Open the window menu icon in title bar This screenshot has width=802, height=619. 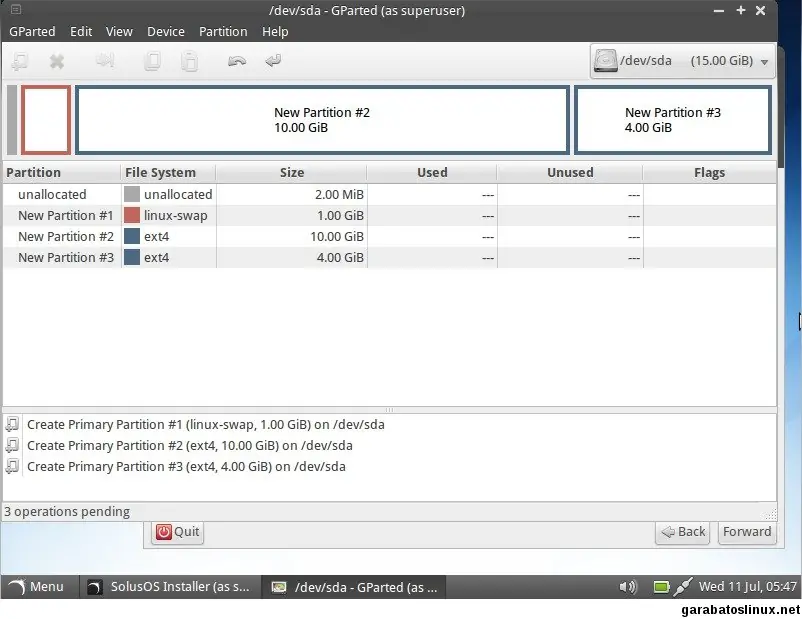point(16,10)
